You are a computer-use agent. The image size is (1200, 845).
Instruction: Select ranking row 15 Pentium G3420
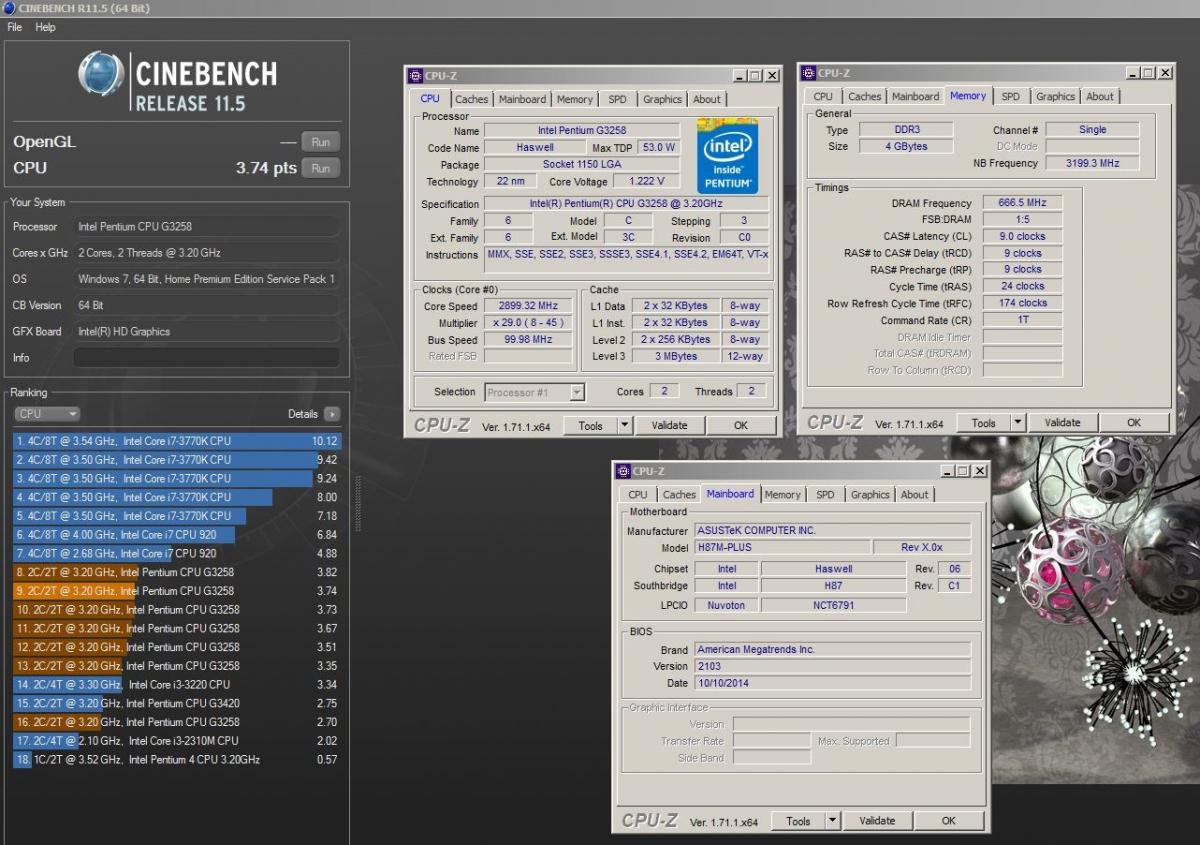[x=177, y=703]
